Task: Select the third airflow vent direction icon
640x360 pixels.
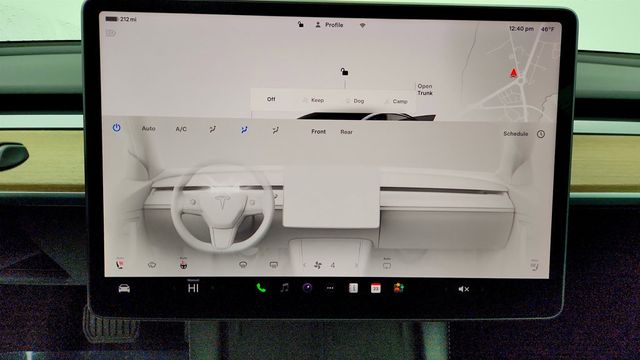Action: pyautogui.click(x=276, y=131)
